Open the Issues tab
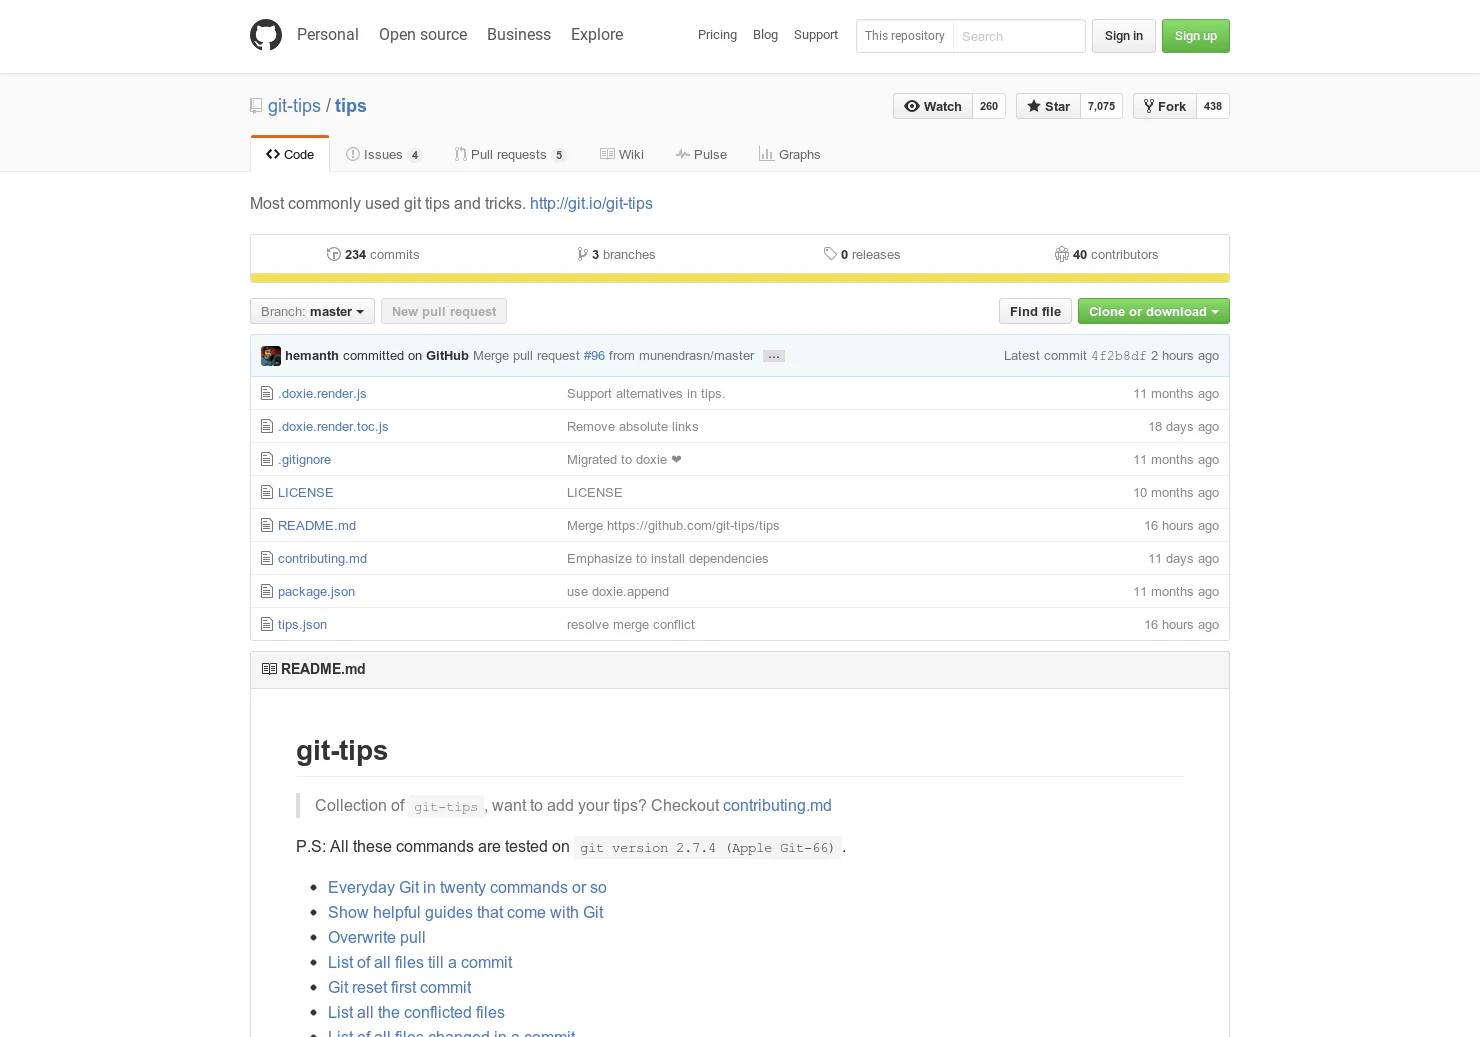 pyautogui.click(x=384, y=154)
